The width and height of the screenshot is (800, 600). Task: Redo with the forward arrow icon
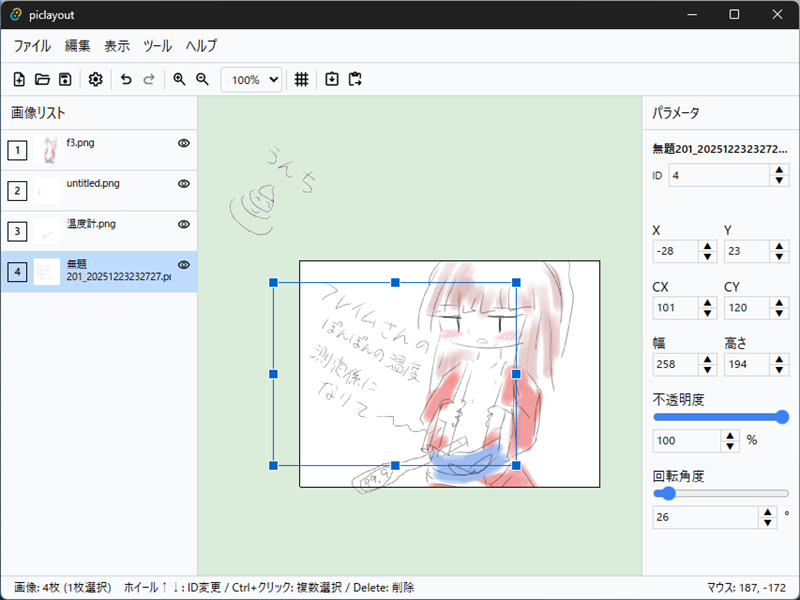(149, 80)
